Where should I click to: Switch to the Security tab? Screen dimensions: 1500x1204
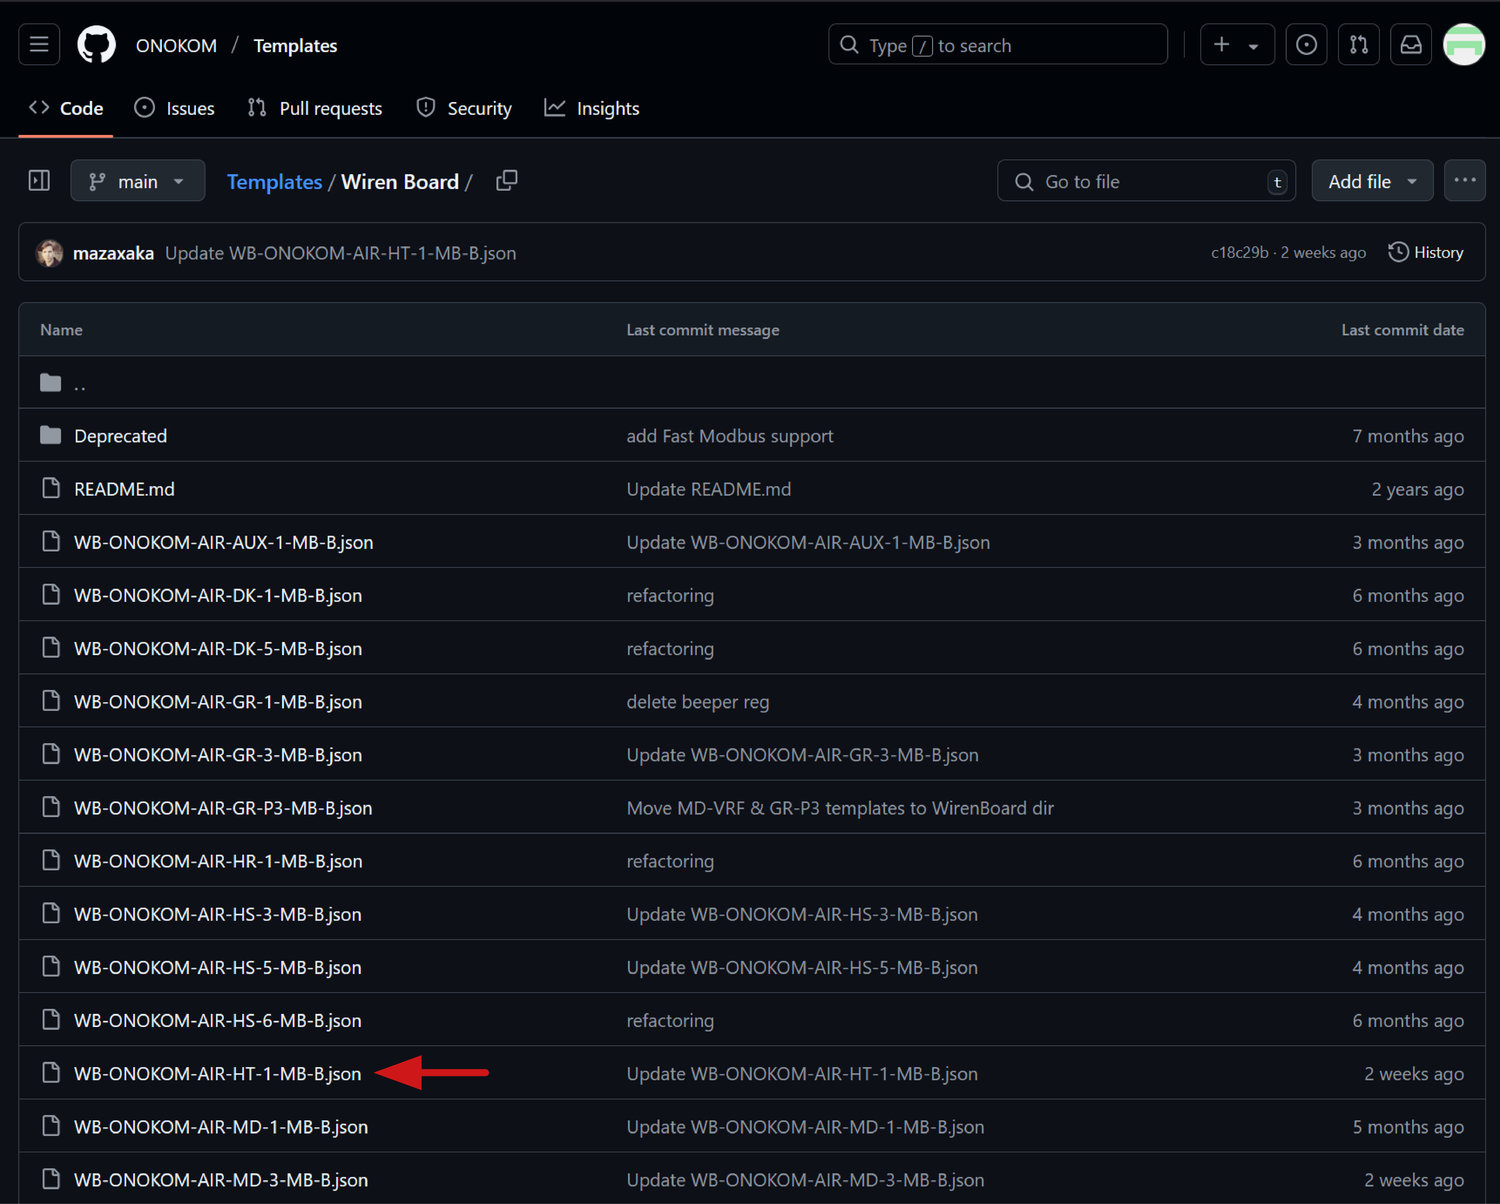pyautogui.click(x=464, y=108)
